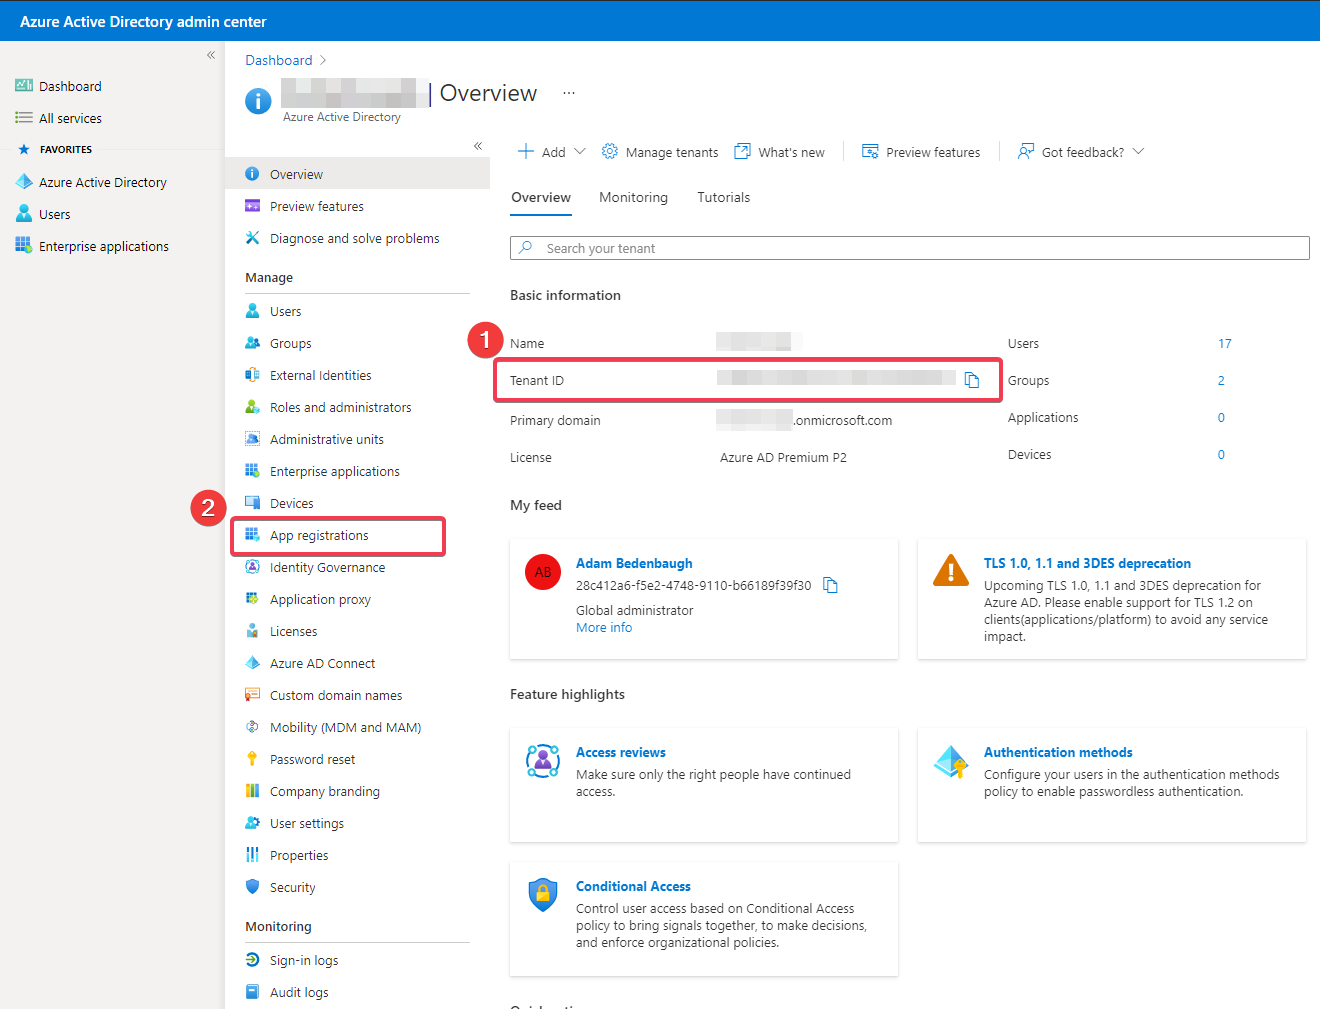1320x1009 pixels.
Task: Open Dashboard in the left navigation
Action: coord(70,86)
